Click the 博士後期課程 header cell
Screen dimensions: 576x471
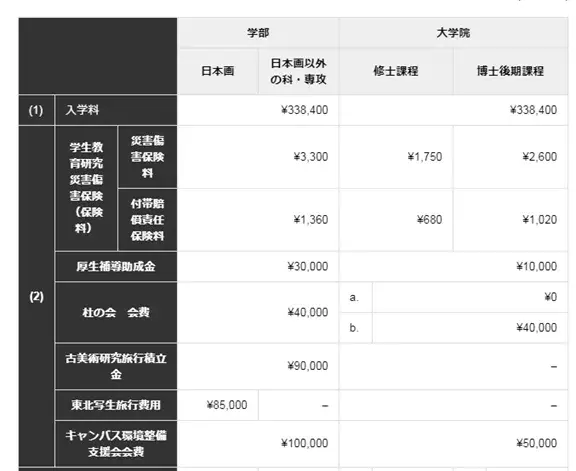click(511, 71)
